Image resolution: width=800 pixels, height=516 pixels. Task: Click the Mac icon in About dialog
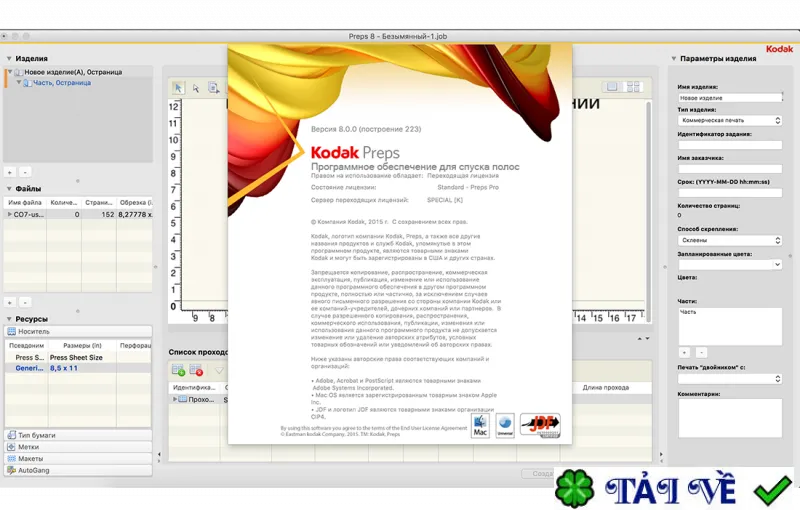coord(480,425)
